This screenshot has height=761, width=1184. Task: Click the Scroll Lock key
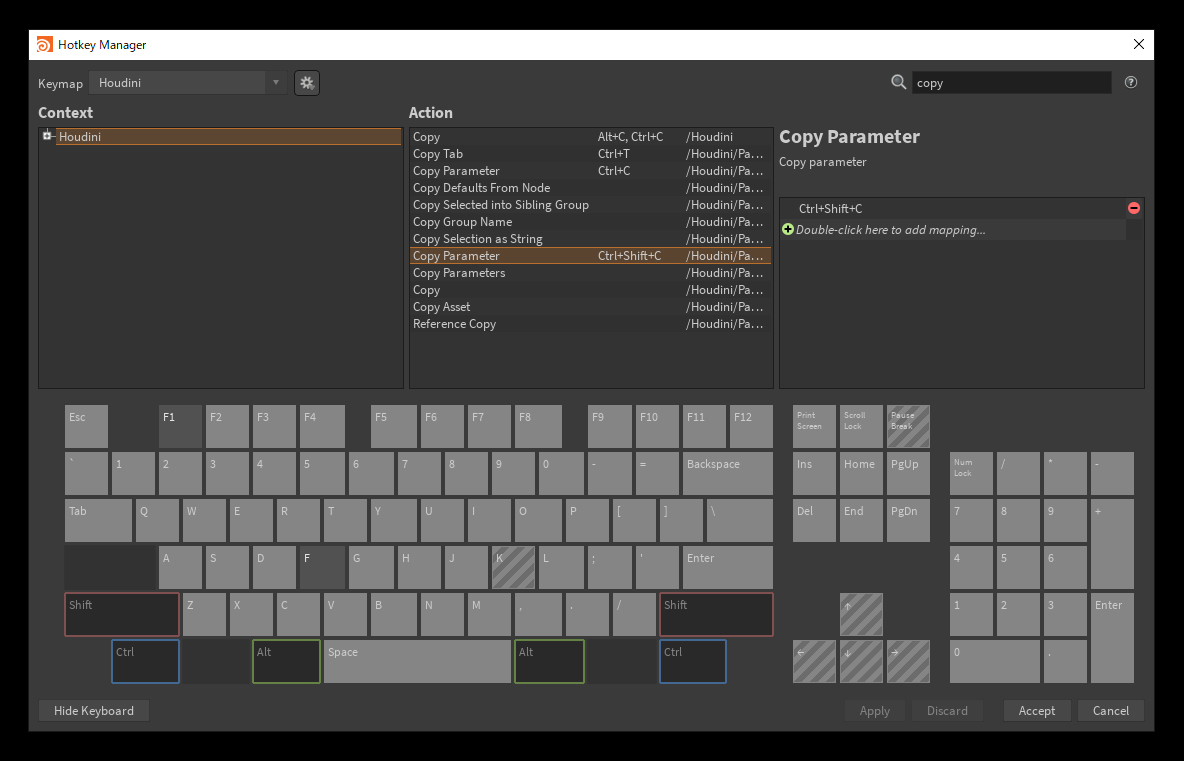(x=861, y=427)
